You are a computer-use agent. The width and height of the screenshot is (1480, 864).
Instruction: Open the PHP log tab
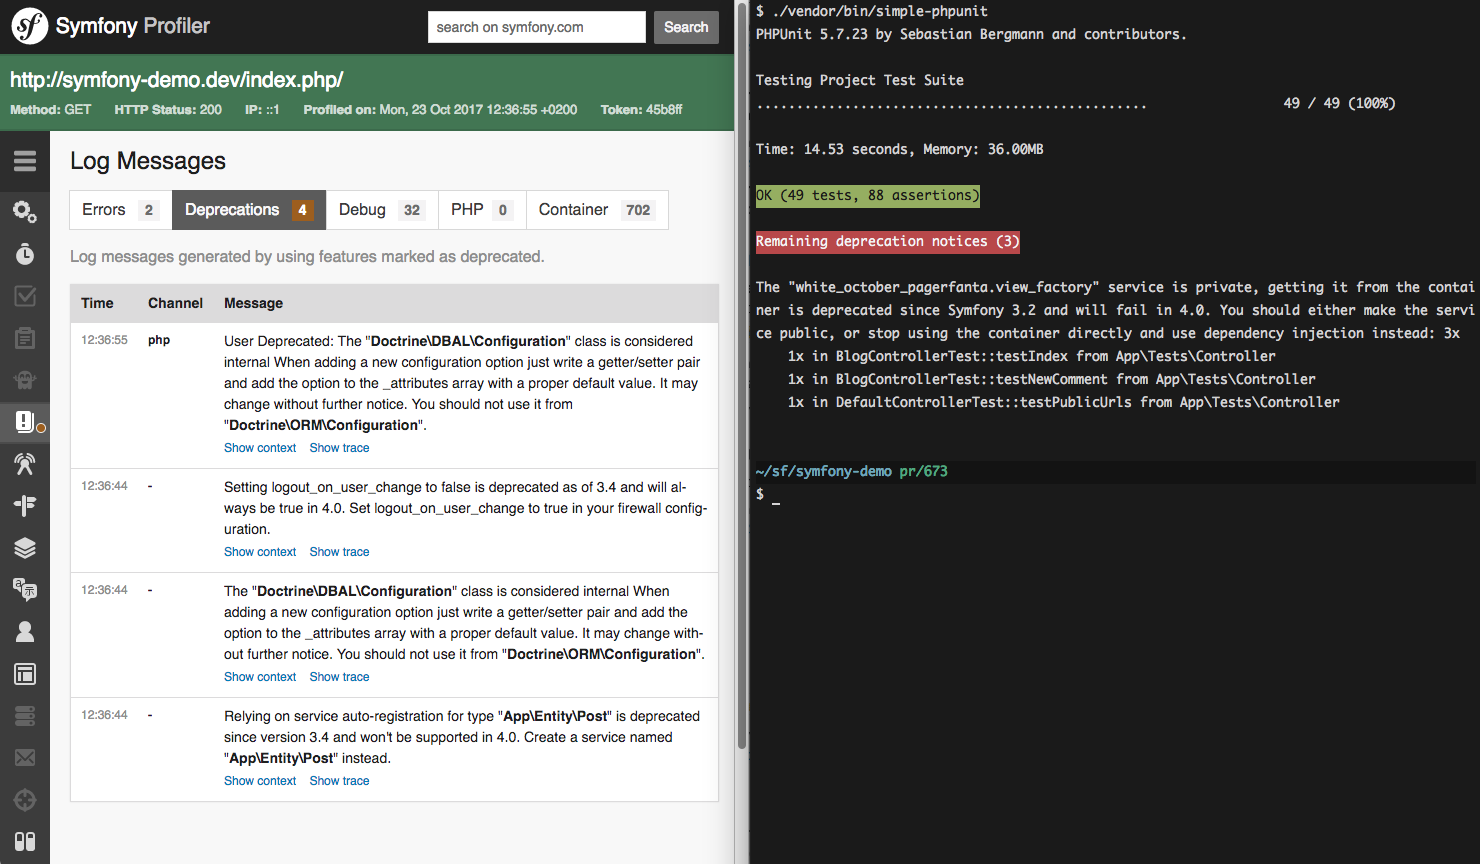[x=482, y=210]
